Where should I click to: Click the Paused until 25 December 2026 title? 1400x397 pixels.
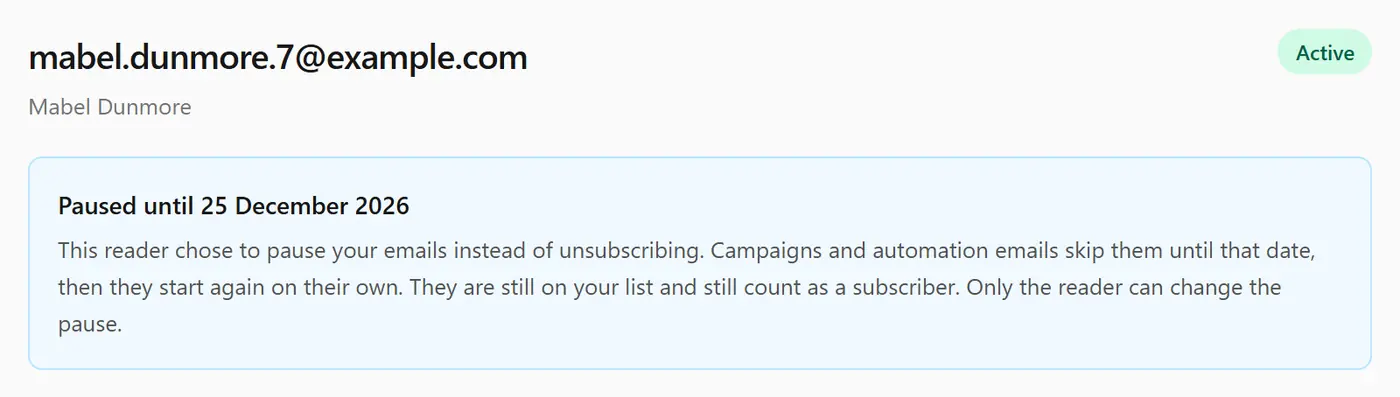pos(234,207)
